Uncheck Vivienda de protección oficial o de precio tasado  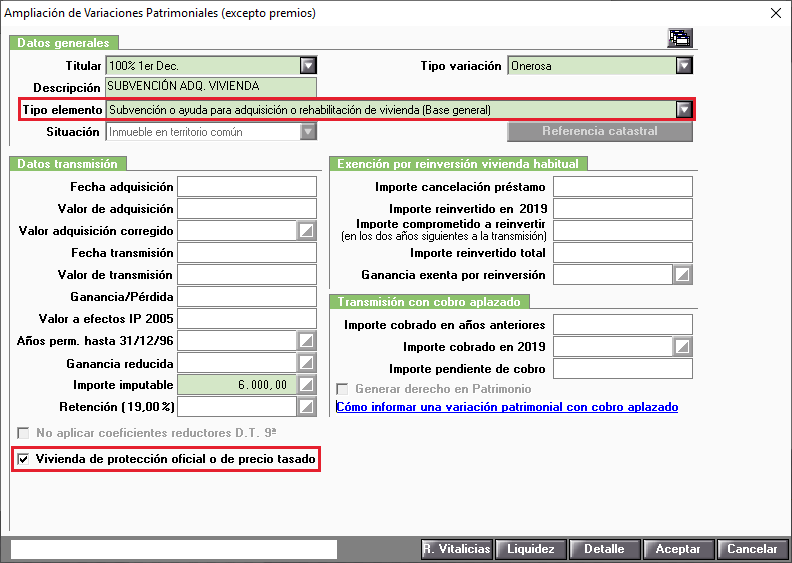click(x=23, y=459)
